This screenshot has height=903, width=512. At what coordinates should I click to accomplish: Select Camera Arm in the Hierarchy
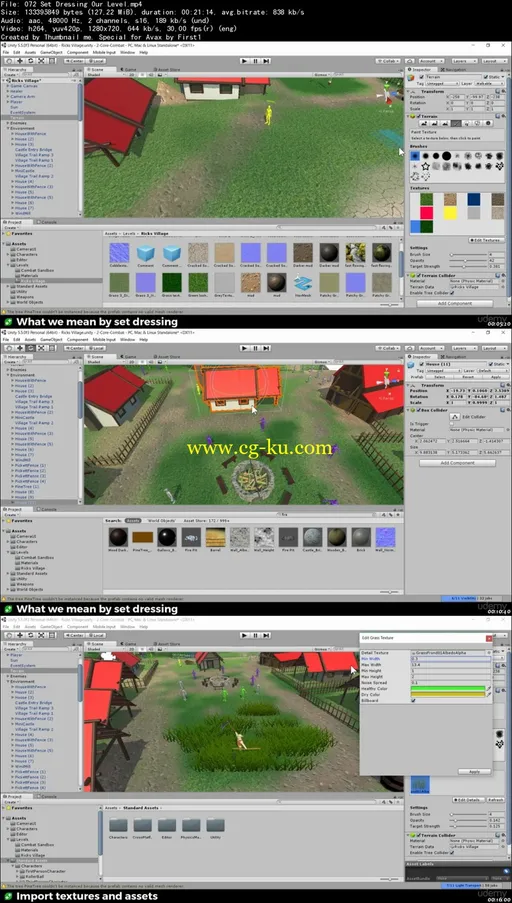click(x=22, y=97)
